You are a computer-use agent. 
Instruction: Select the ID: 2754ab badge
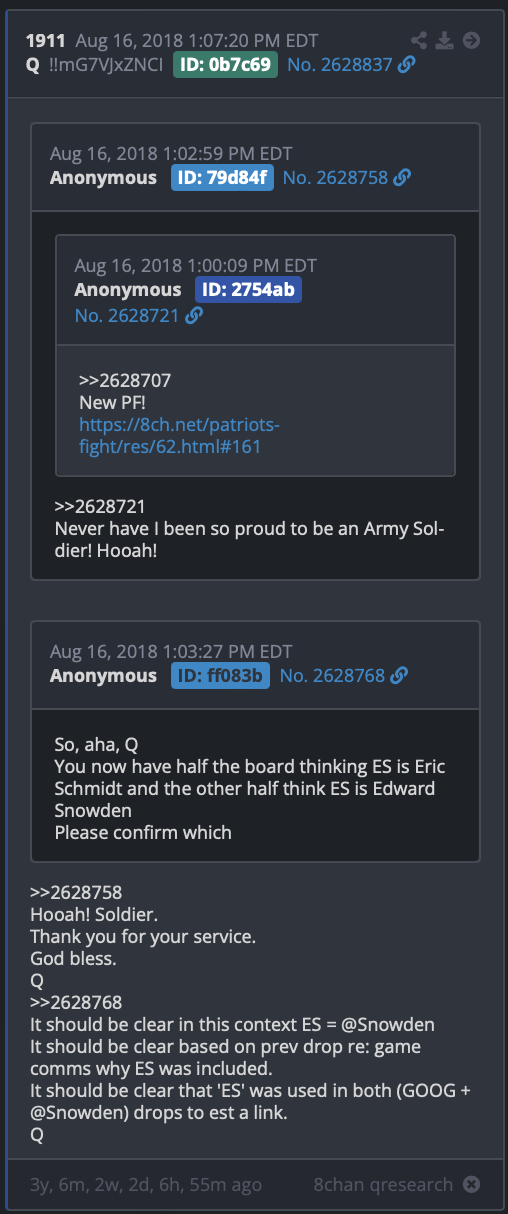(x=248, y=290)
